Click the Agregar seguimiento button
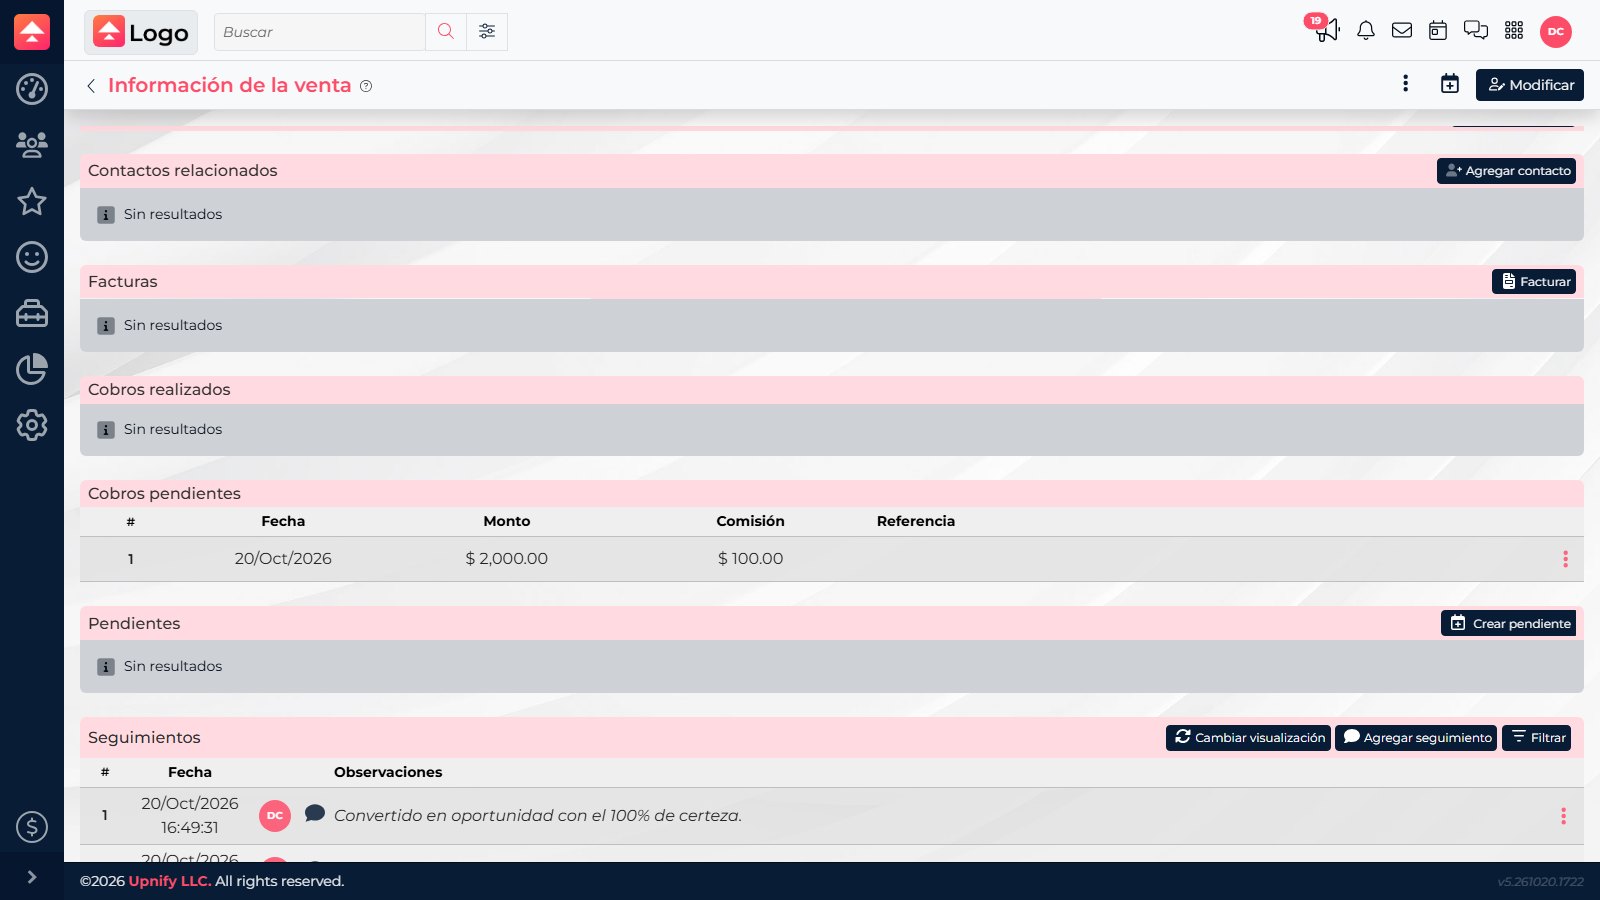 (1416, 738)
